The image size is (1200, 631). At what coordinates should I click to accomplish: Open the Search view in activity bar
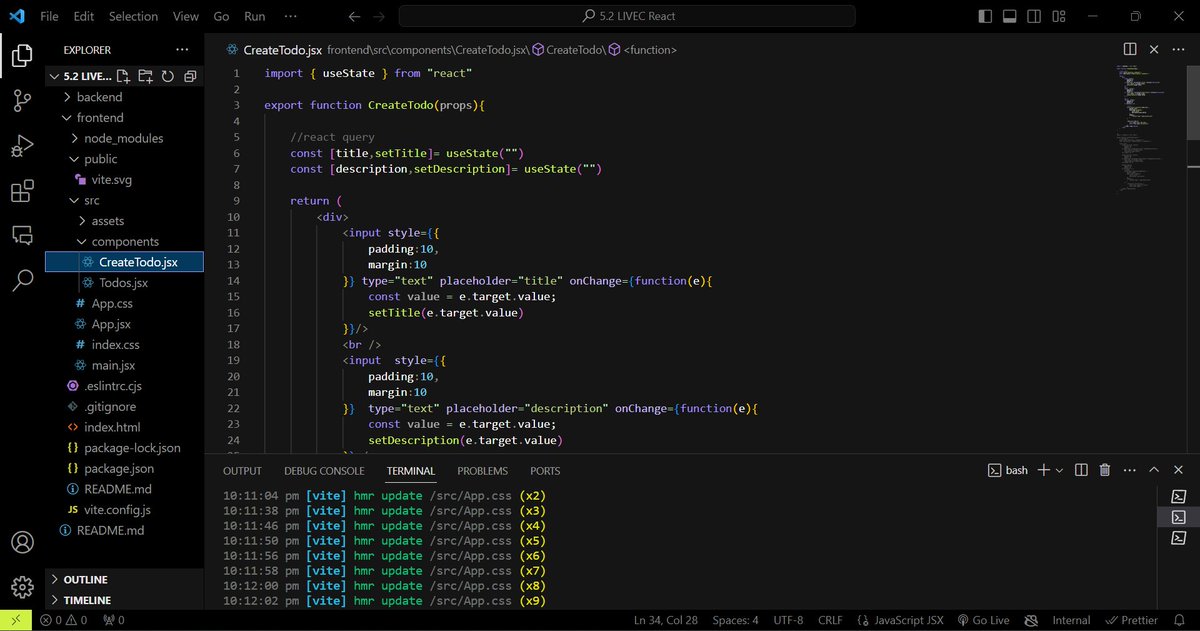(22, 280)
